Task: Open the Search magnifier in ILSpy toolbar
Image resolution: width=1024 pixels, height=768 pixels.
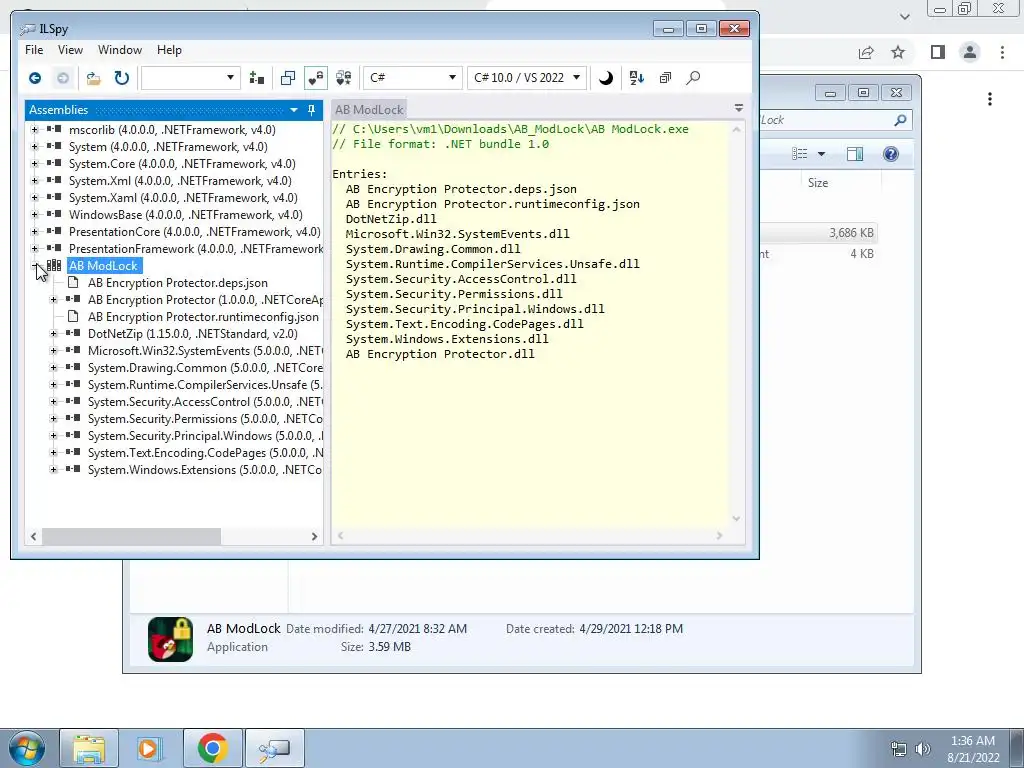Action: click(693, 78)
